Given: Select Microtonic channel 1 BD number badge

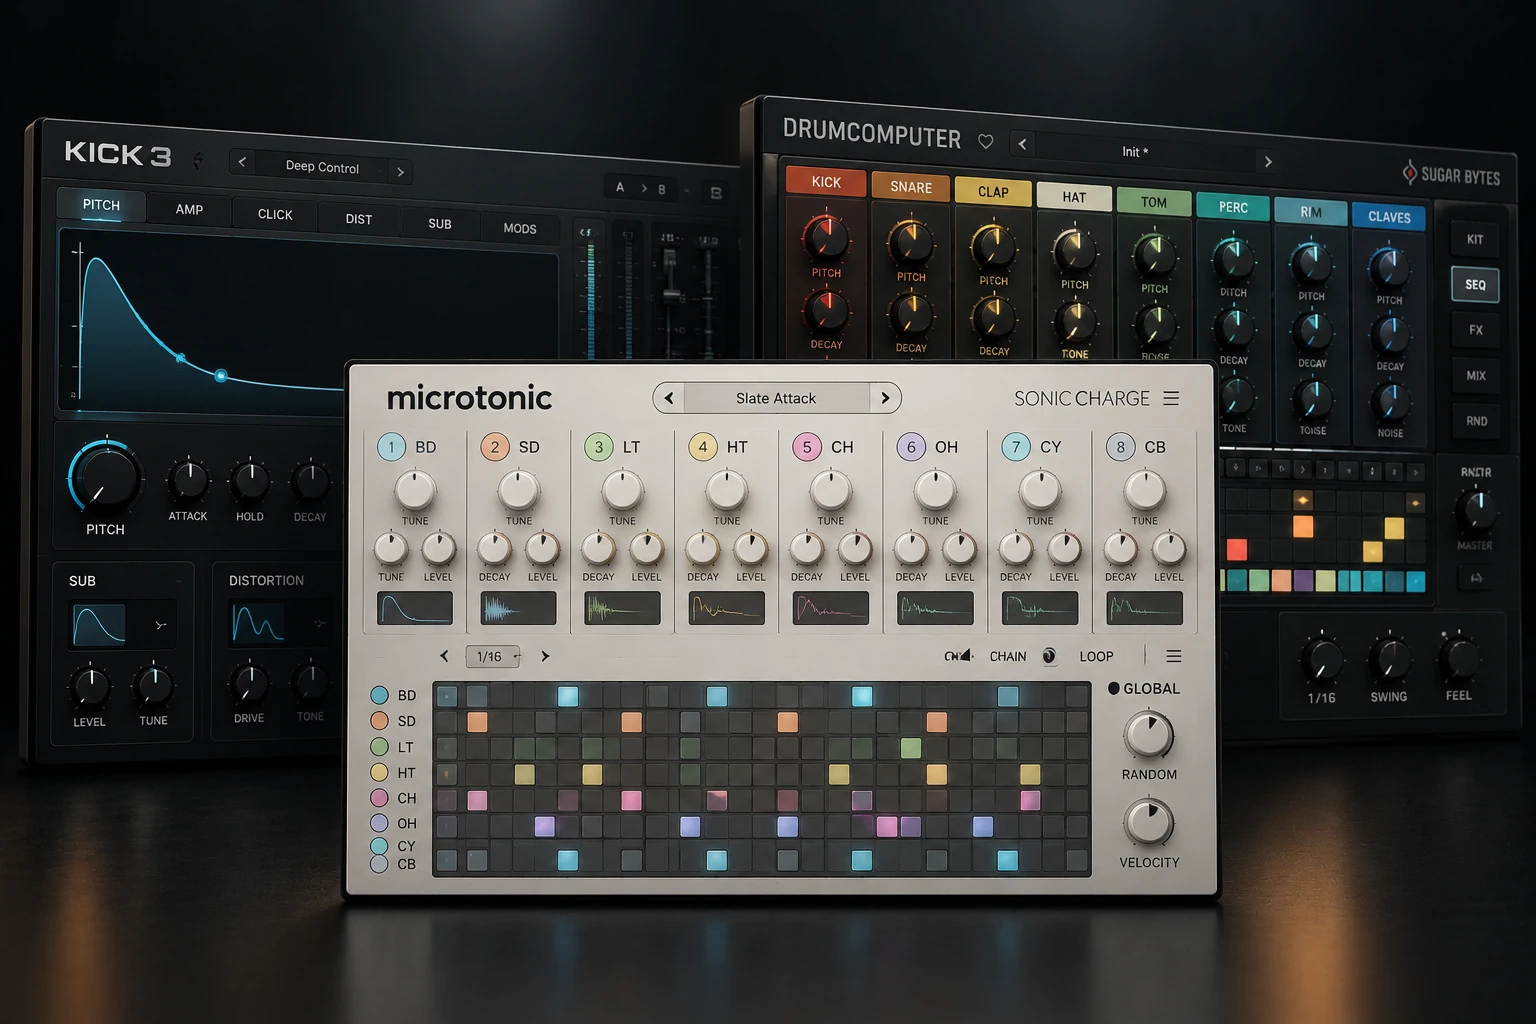Looking at the screenshot, I should click(x=391, y=447).
